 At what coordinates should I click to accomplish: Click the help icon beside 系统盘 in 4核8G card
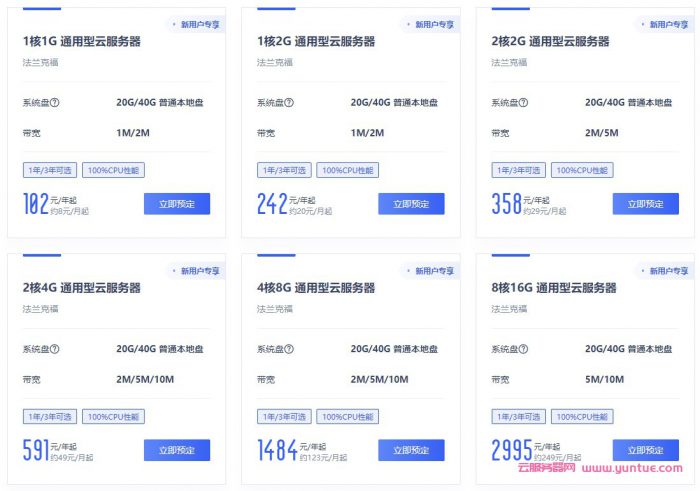[x=289, y=349]
